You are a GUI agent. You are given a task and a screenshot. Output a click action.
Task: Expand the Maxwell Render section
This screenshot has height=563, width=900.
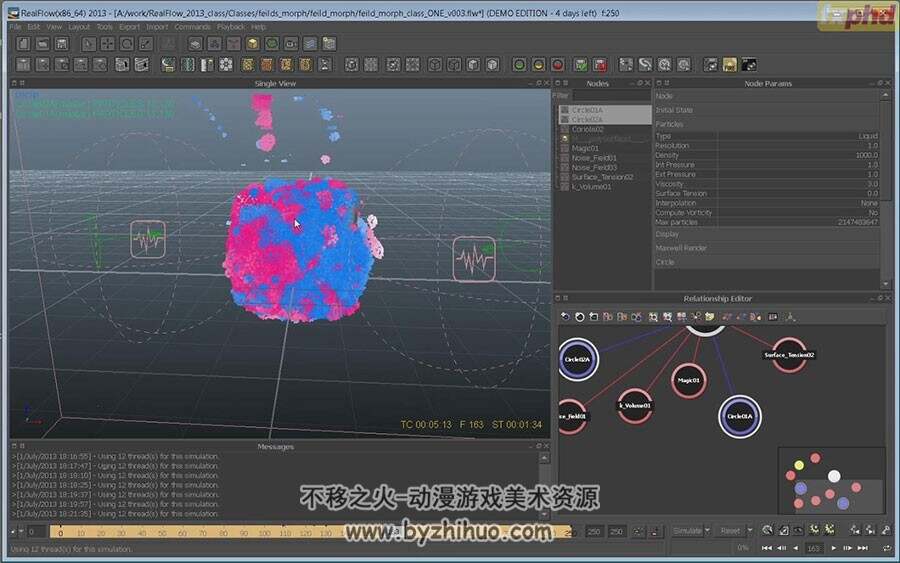[x=766, y=248]
